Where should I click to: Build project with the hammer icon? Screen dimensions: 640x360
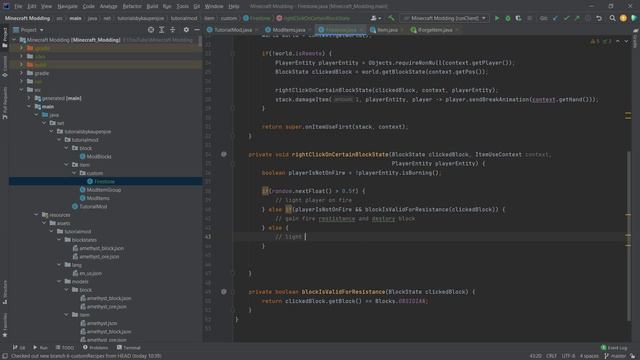tap(391, 18)
